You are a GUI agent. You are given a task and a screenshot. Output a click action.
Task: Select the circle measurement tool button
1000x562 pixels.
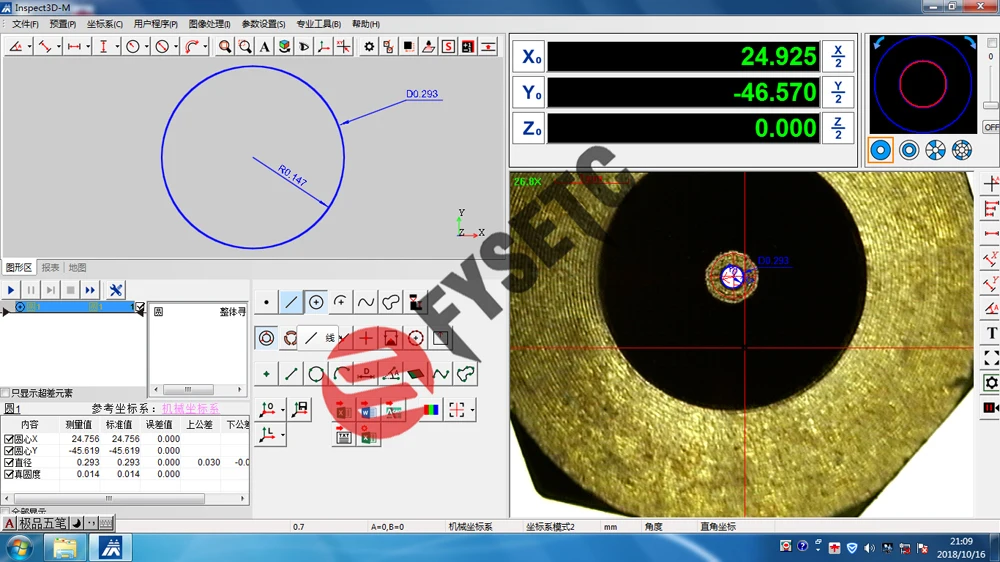click(316, 302)
